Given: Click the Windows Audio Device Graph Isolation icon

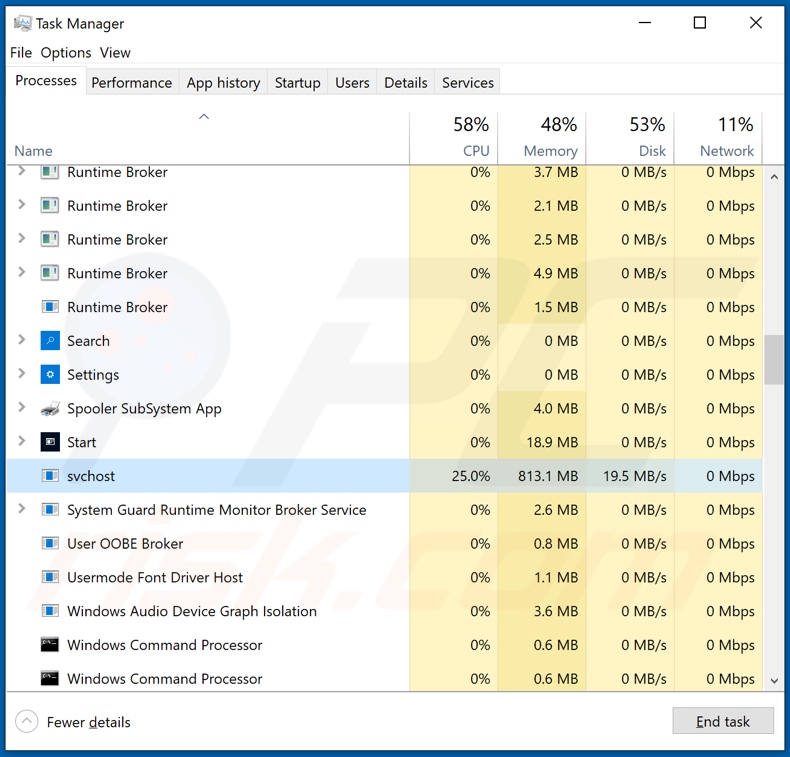Looking at the screenshot, I should coord(50,611).
